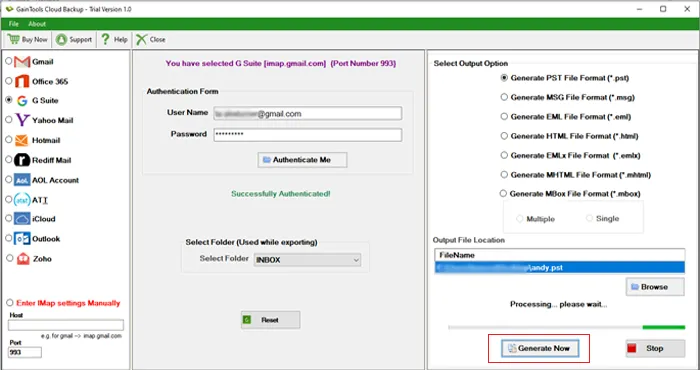
Task: Select the andy.pst output file row
Action: (560, 268)
